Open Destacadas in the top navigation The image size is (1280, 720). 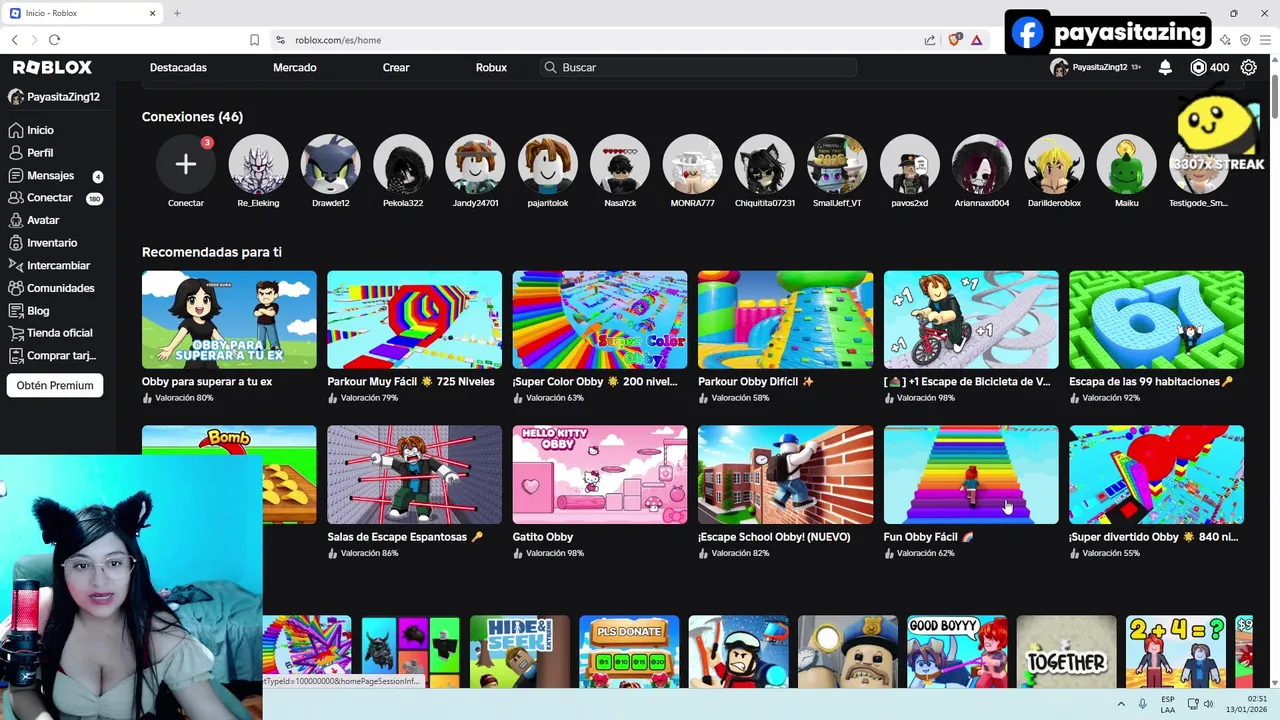point(178,67)
